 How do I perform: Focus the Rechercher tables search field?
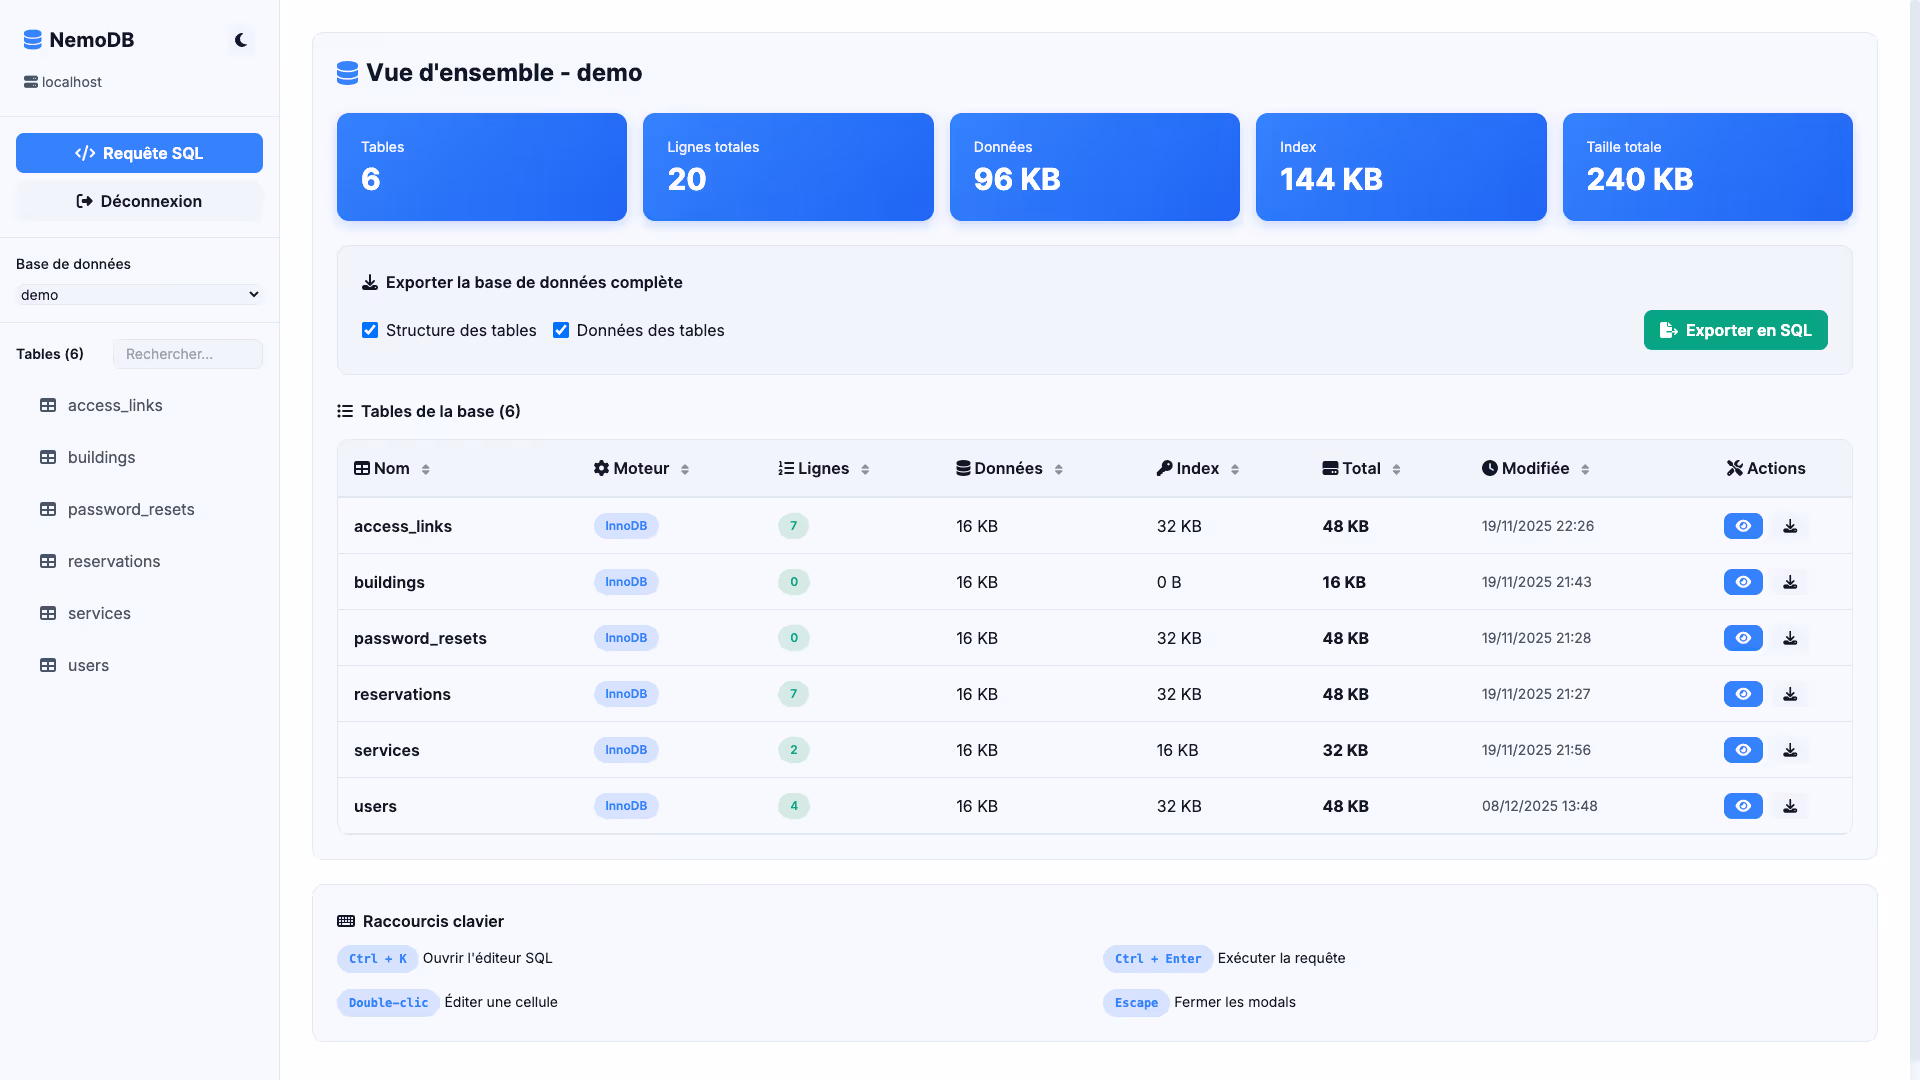pyautogui.click(x=188, y=354)
